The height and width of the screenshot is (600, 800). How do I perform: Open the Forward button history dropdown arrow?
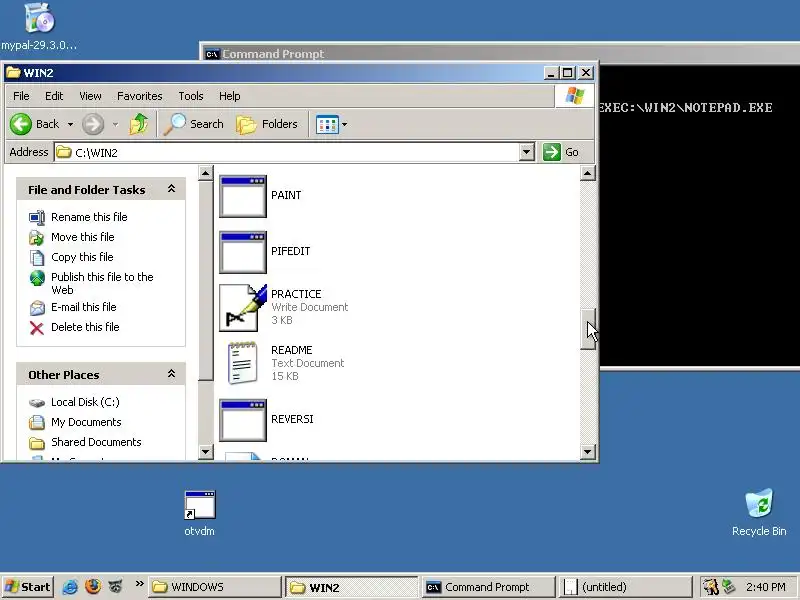point(115,124)
